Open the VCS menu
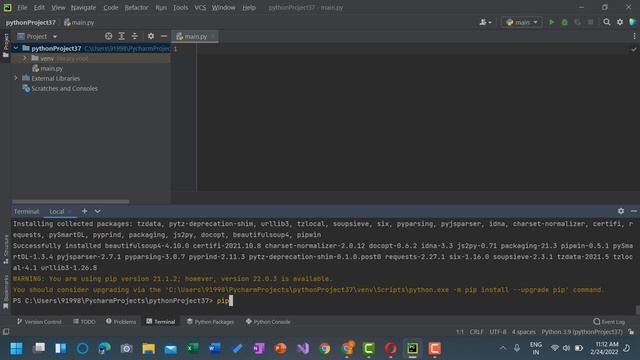This screenshot has height=360, width=640. point(200,7)
